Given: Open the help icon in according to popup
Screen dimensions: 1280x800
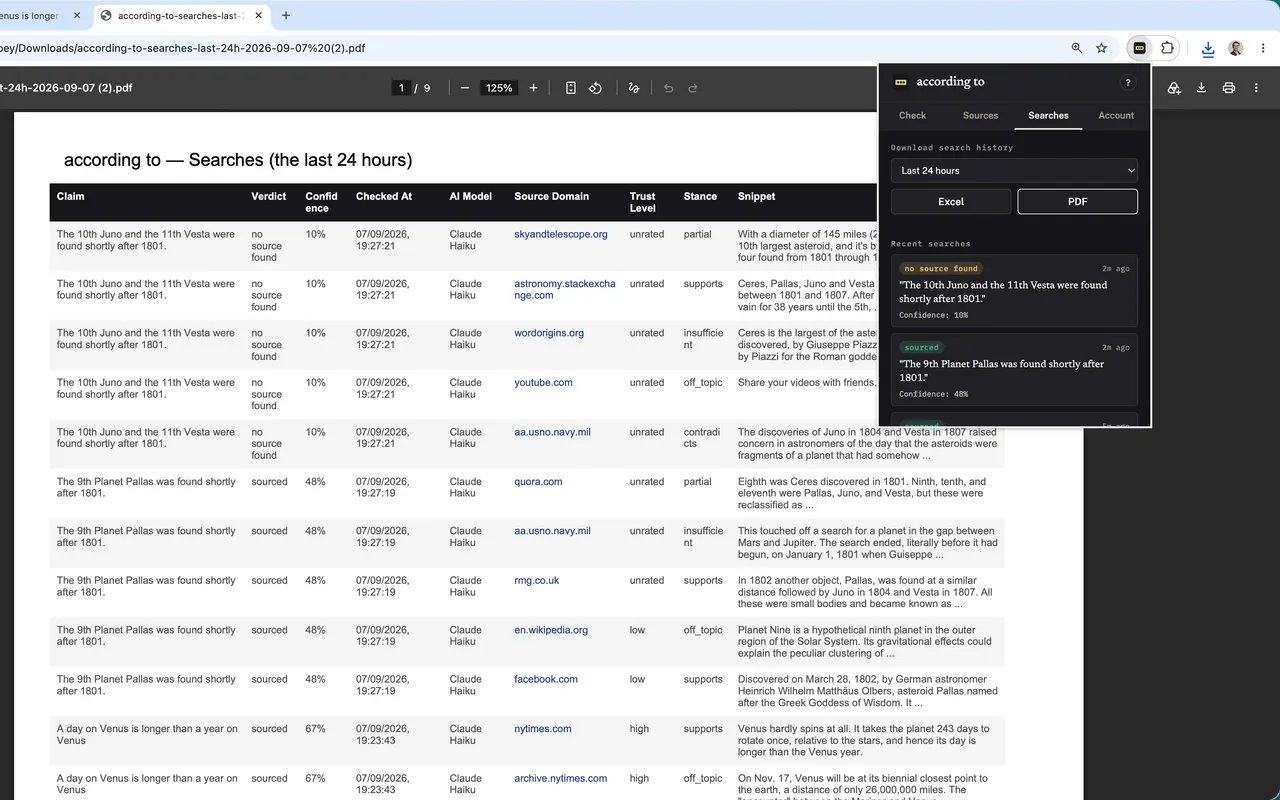Looking at the screenshot, I should 1128,83.
